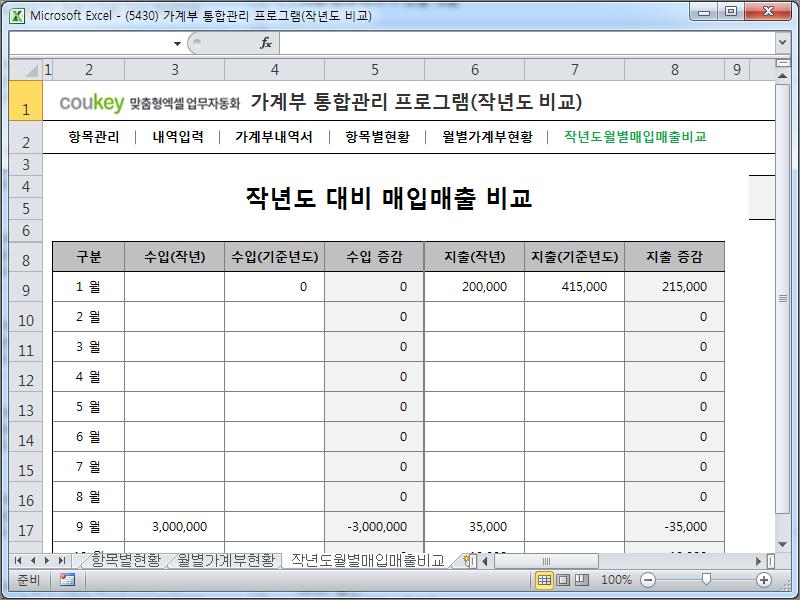Go to first sheet navigation arrow
This screenshot has width=800, height=600.
point(18,561)
